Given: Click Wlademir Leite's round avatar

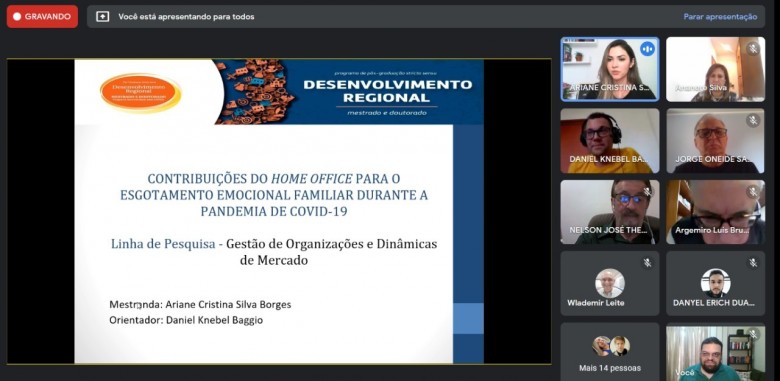Looking at the screenshot, I should (x=610, y=283).
